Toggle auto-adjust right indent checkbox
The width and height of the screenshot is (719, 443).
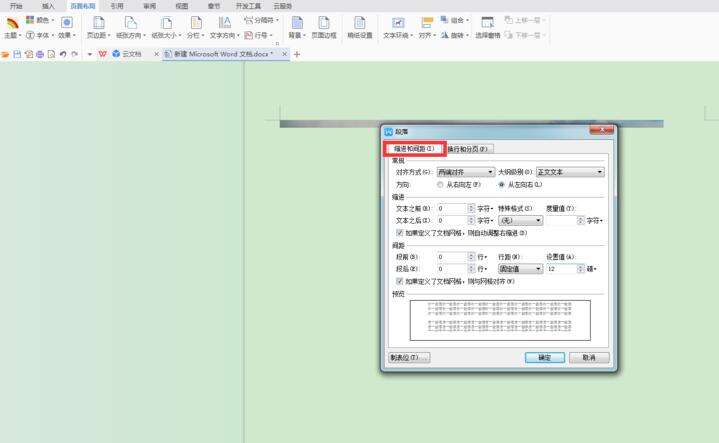click(399, 233)
